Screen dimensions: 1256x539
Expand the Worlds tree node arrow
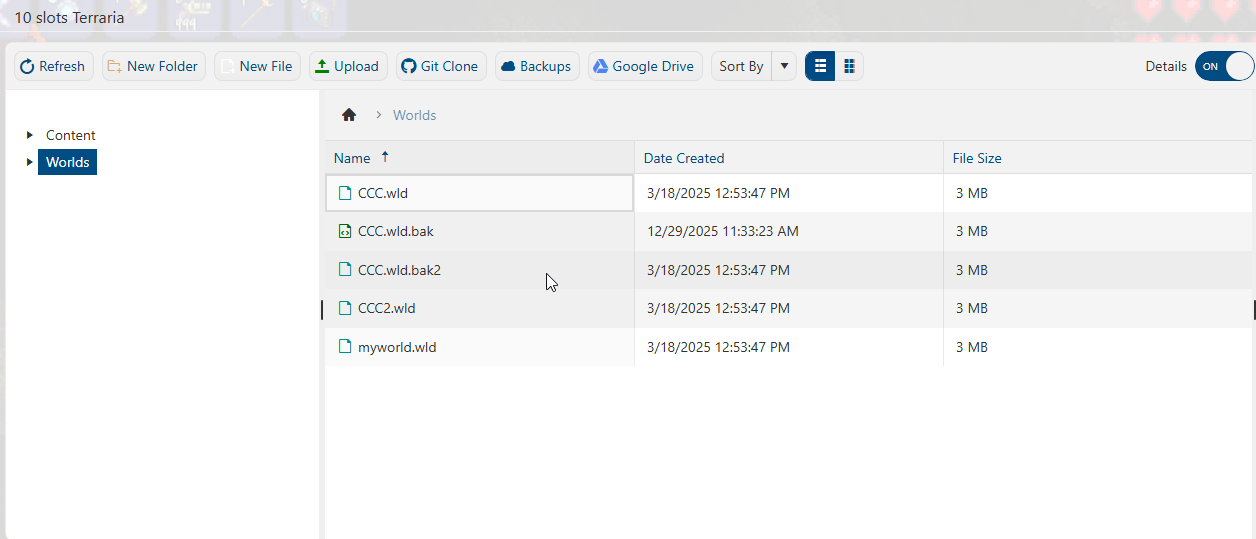pos(30,162)
